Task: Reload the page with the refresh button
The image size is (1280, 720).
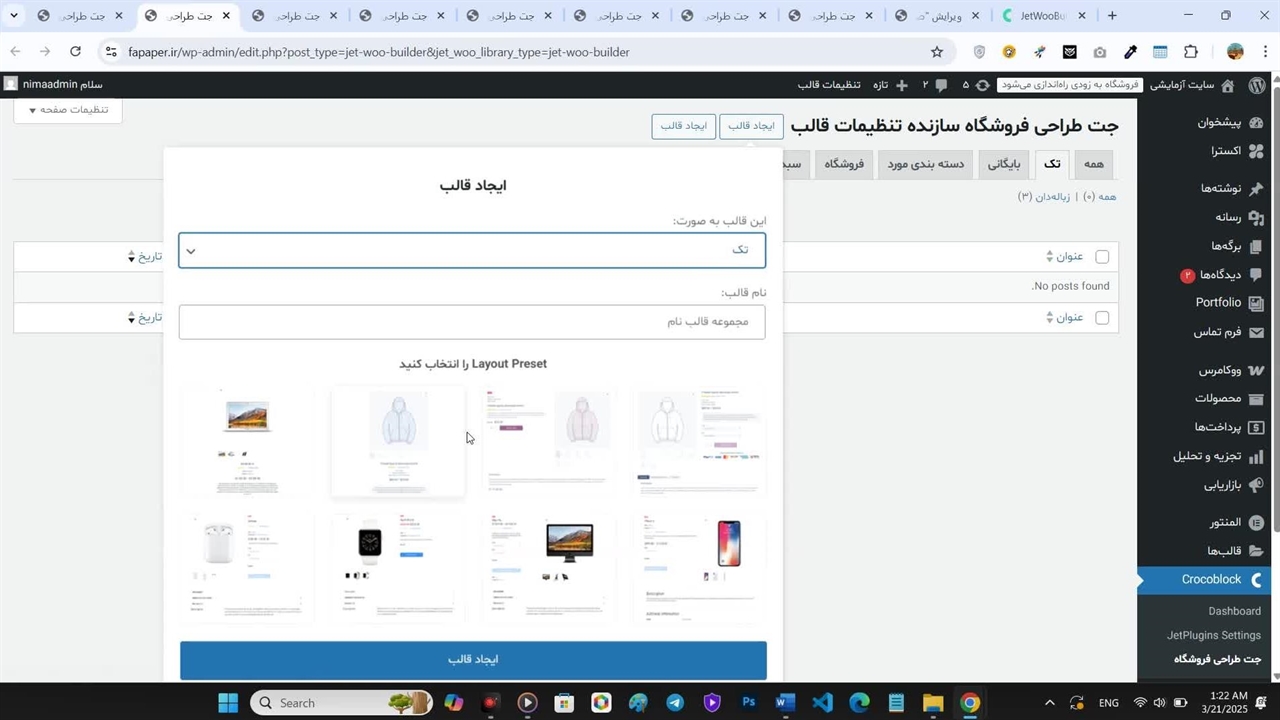Action: click(75, 52)
